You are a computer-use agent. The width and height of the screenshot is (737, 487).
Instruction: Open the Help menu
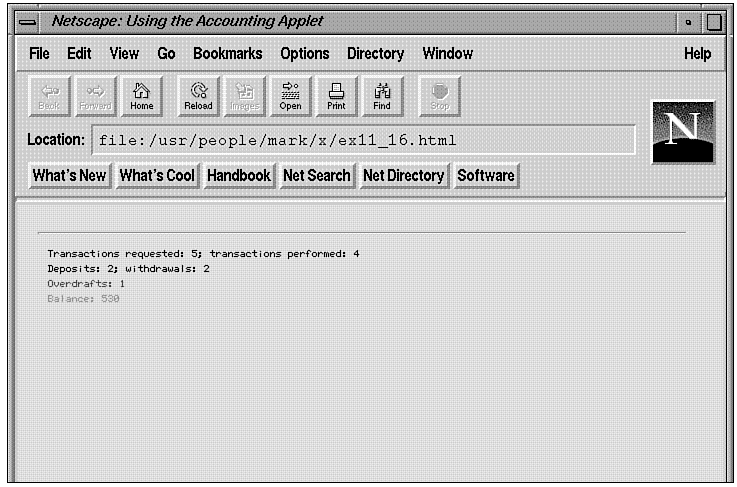click(x=697, y=54)
